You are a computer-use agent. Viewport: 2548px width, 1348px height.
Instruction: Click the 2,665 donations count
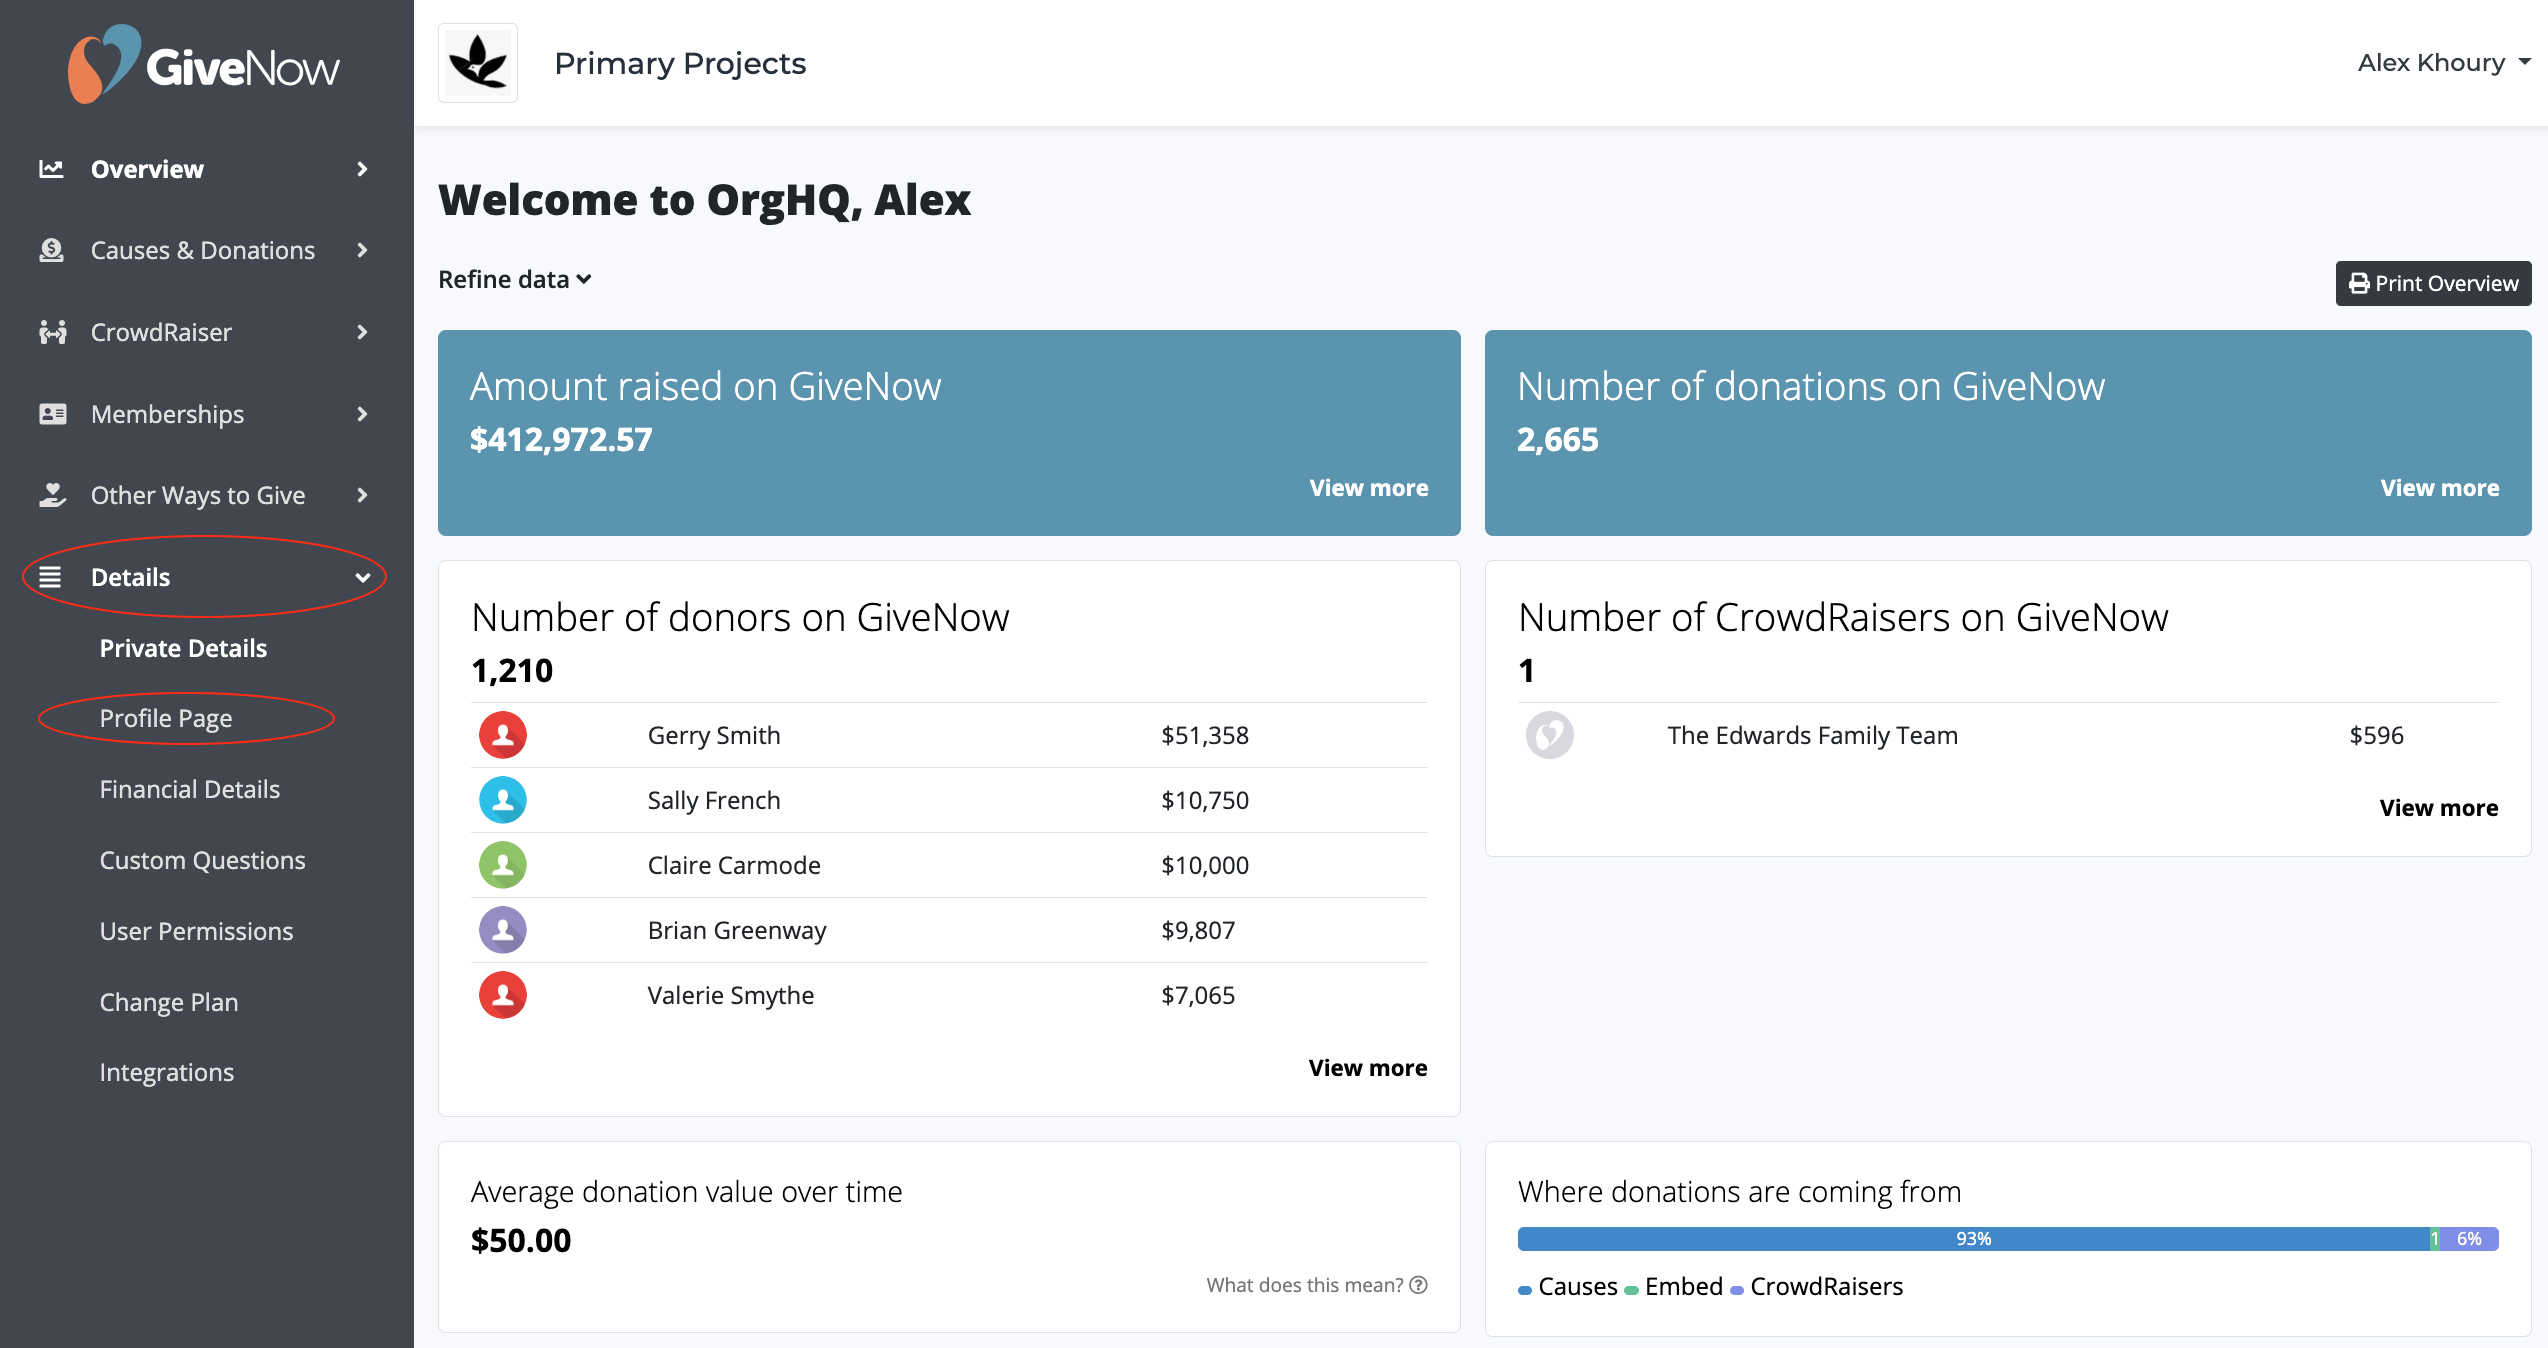(x=1558, y=439)
